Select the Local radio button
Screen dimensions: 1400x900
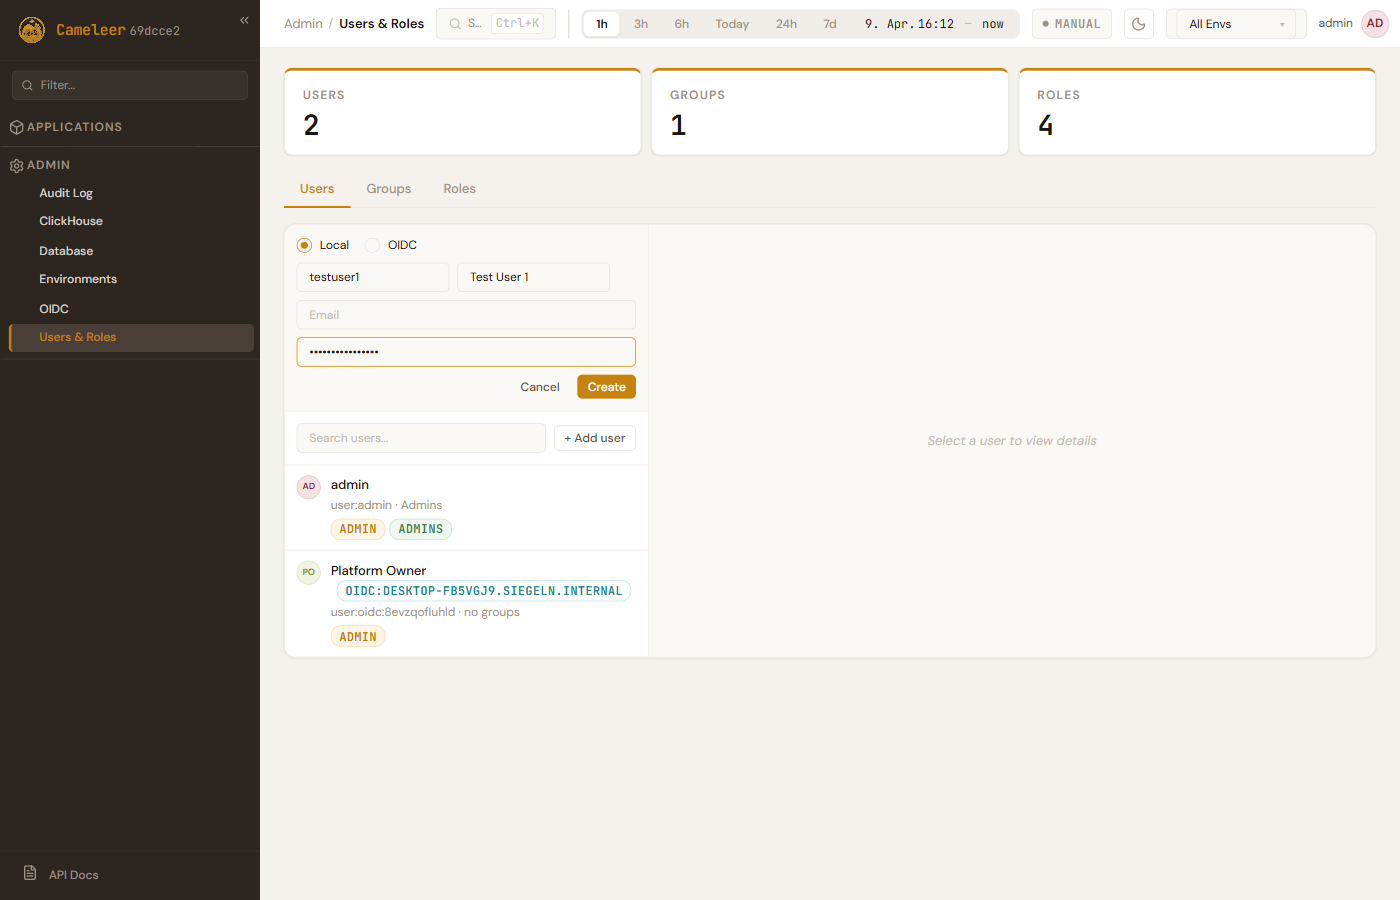tap(305, 245)
